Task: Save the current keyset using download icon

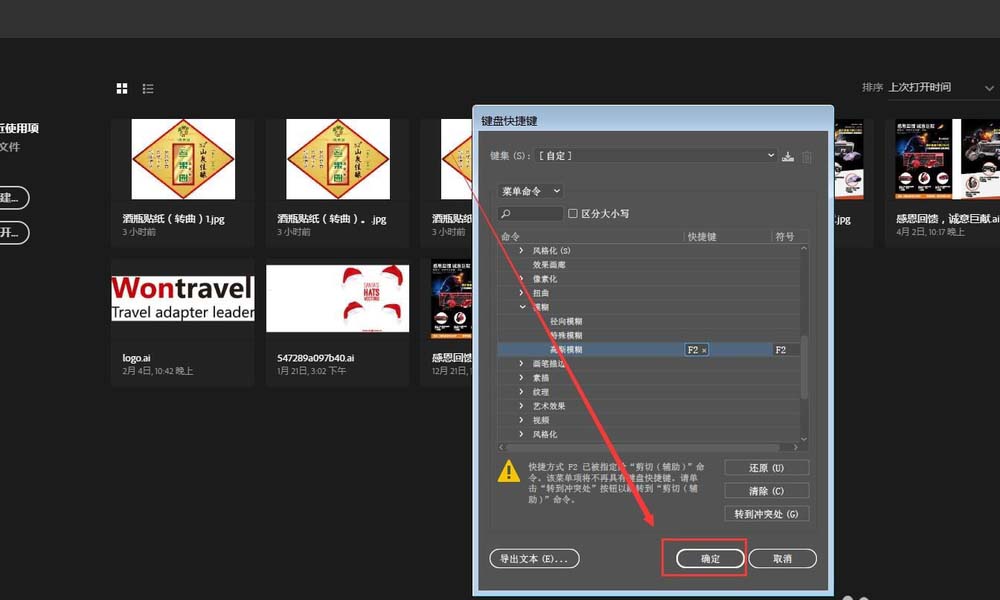Action: (x=788, y=158)
